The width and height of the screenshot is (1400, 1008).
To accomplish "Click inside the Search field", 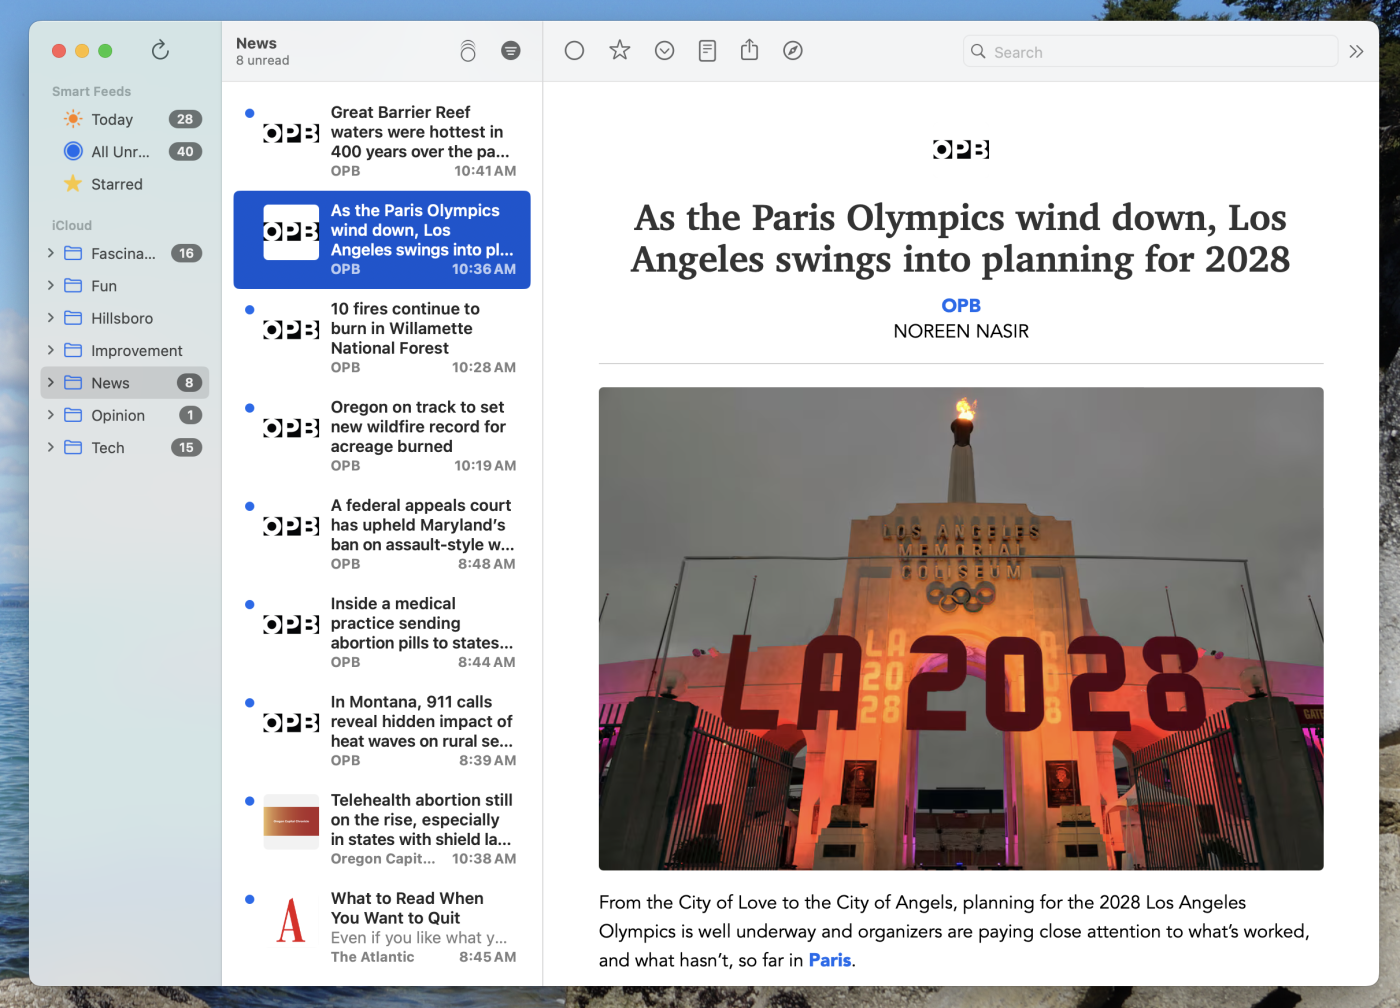I will [1150, 51].
